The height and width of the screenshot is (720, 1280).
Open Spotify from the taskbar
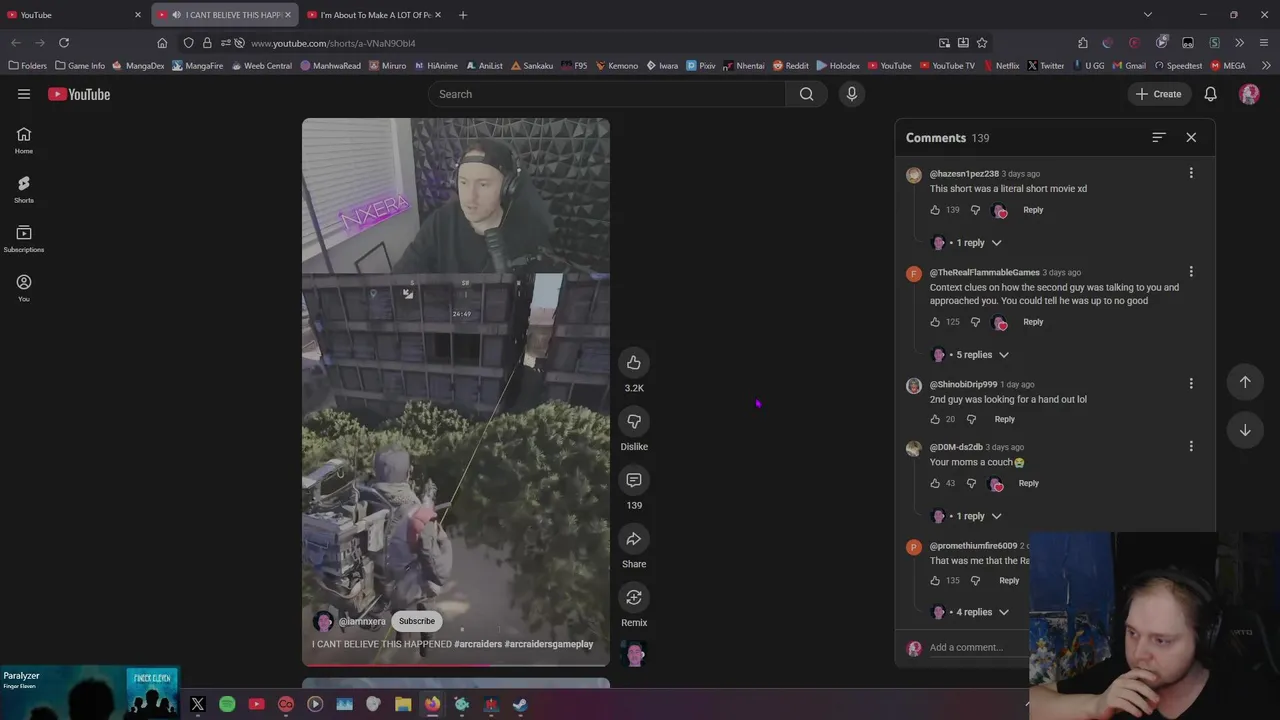click(x=227, y=704)
